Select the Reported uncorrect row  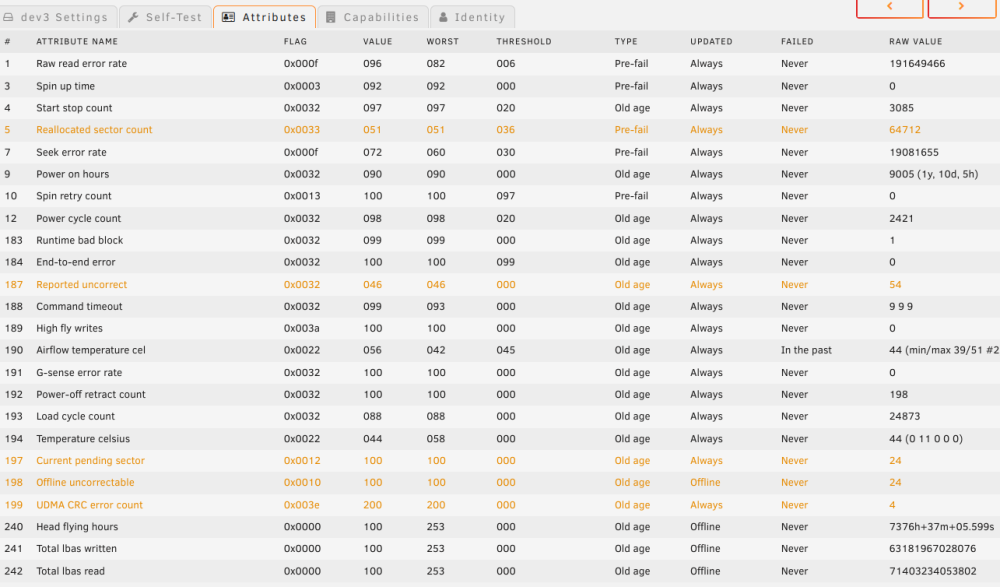(500, 285)
